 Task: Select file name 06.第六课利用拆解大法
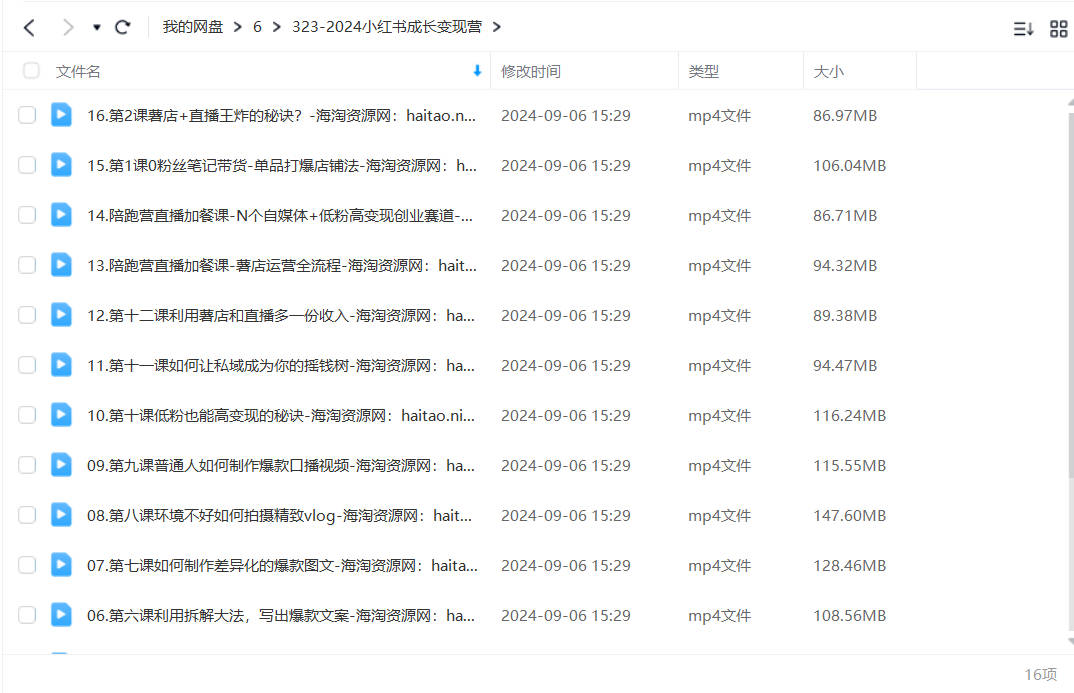[x=281, y=616]
